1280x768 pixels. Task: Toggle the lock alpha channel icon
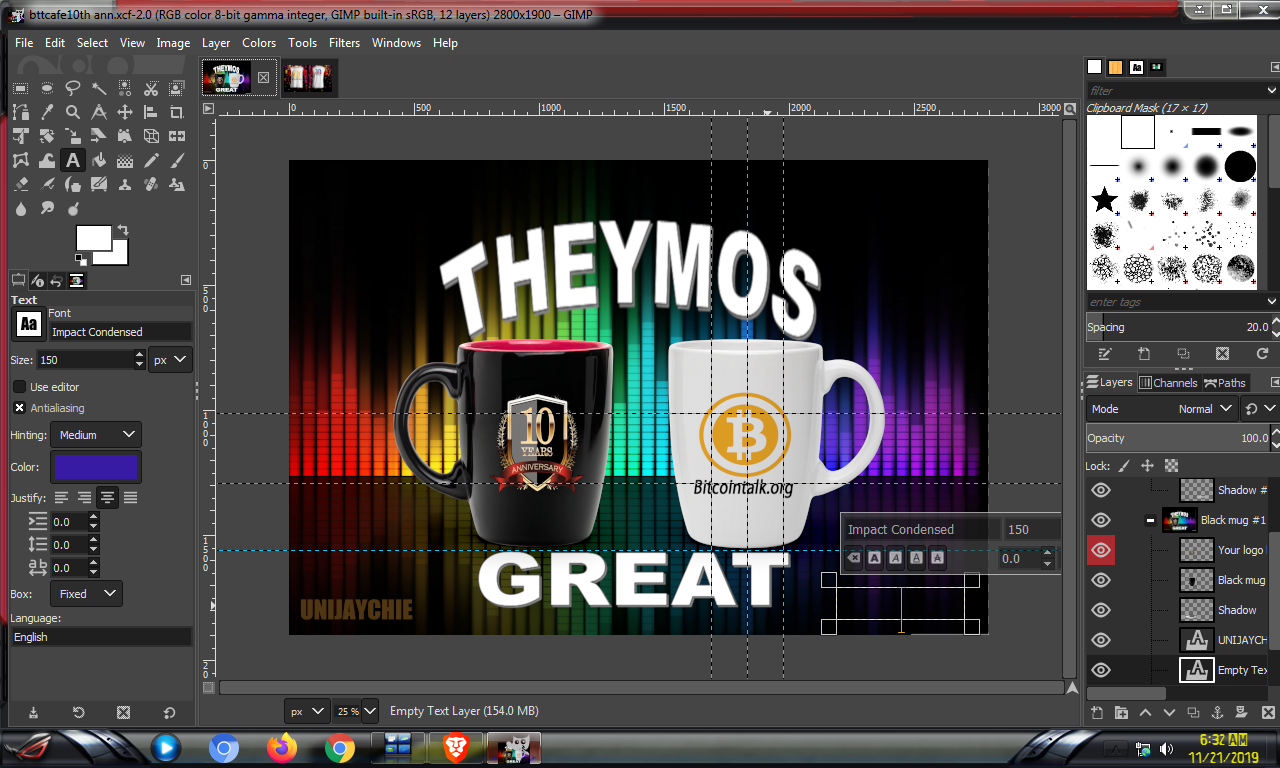coord(1172,466)
